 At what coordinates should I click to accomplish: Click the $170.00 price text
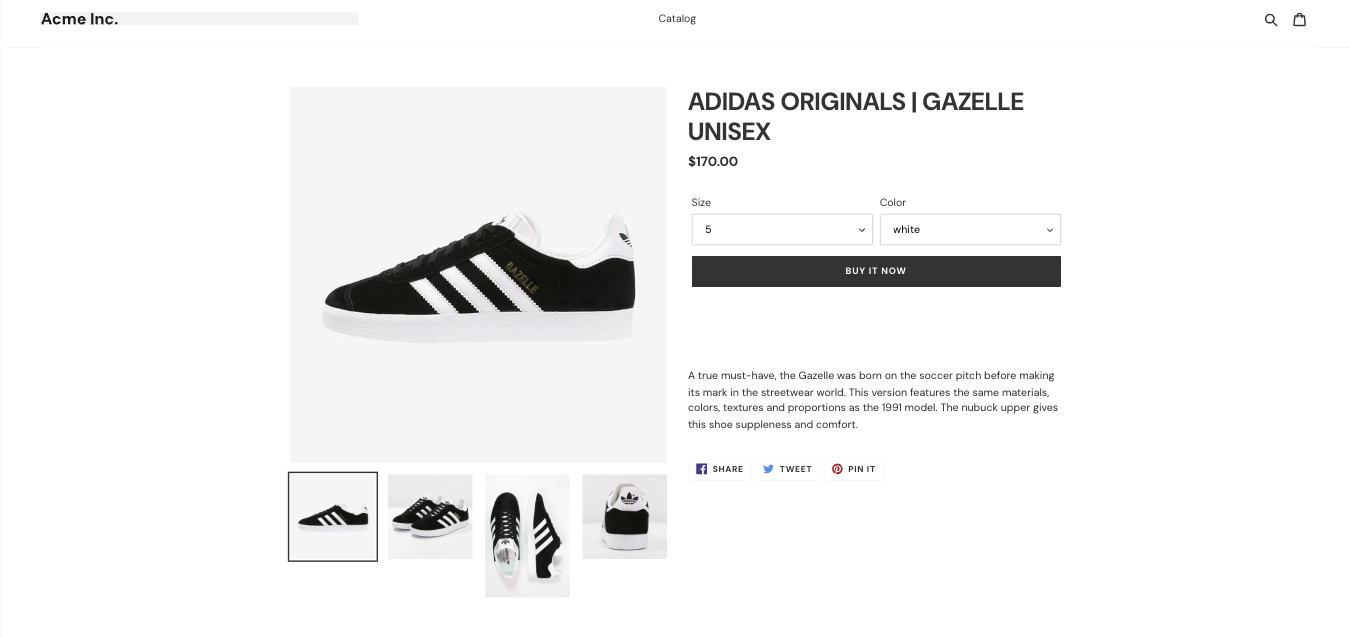(713, 162)
